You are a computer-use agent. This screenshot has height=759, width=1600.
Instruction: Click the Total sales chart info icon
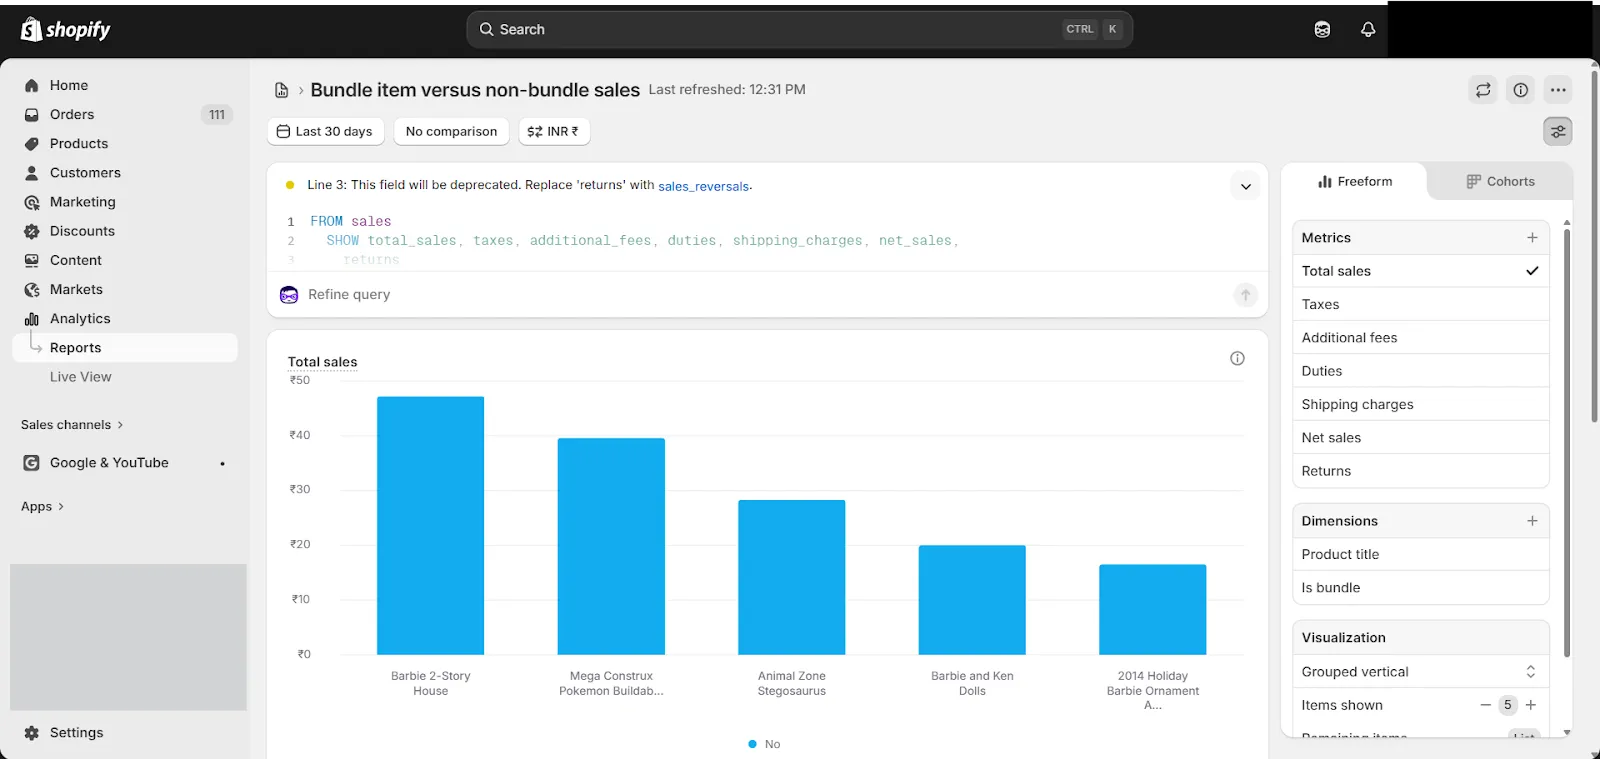pos(1237,358)
